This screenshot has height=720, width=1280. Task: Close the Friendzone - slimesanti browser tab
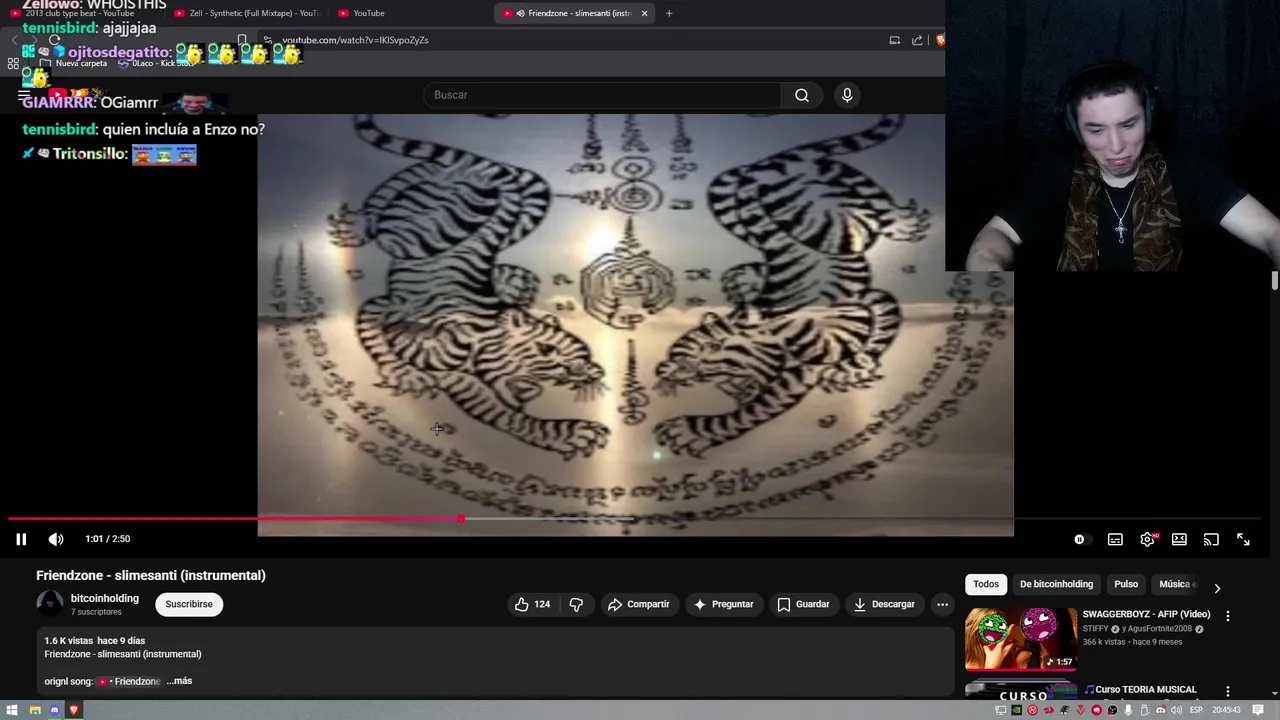(x=644, y=13)
